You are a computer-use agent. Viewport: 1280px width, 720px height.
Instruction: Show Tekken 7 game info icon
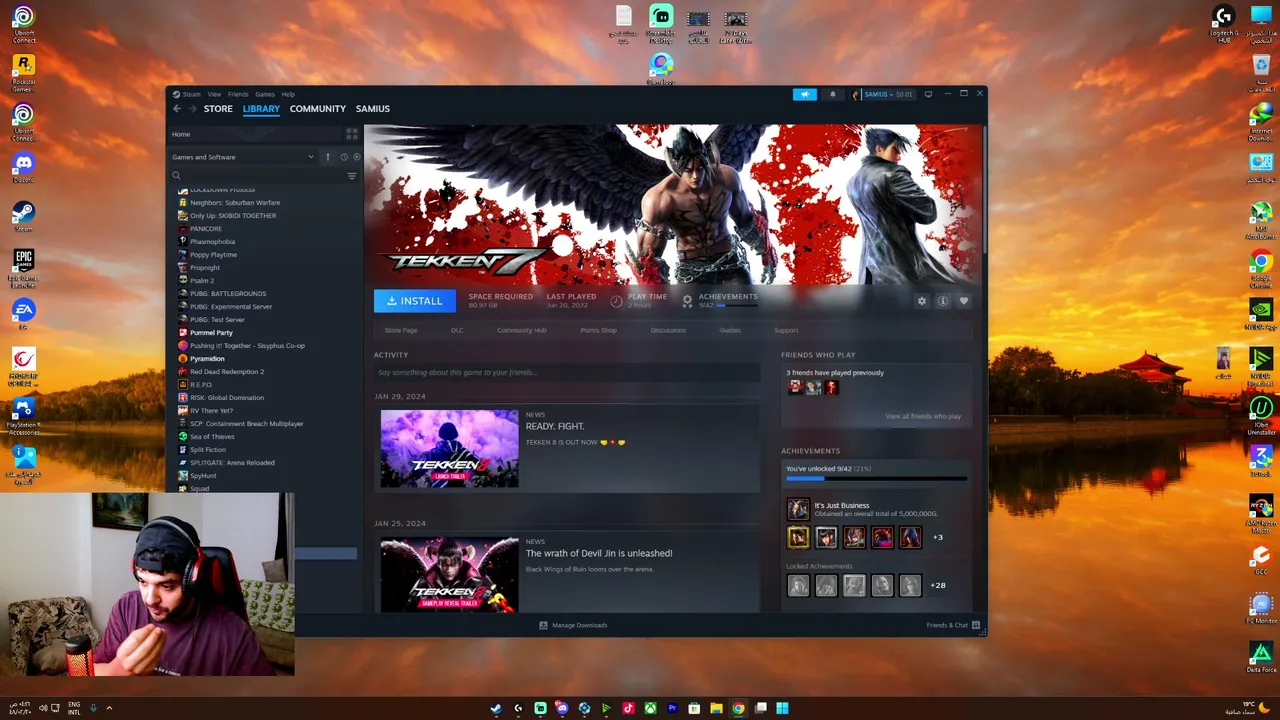(943, 301)
